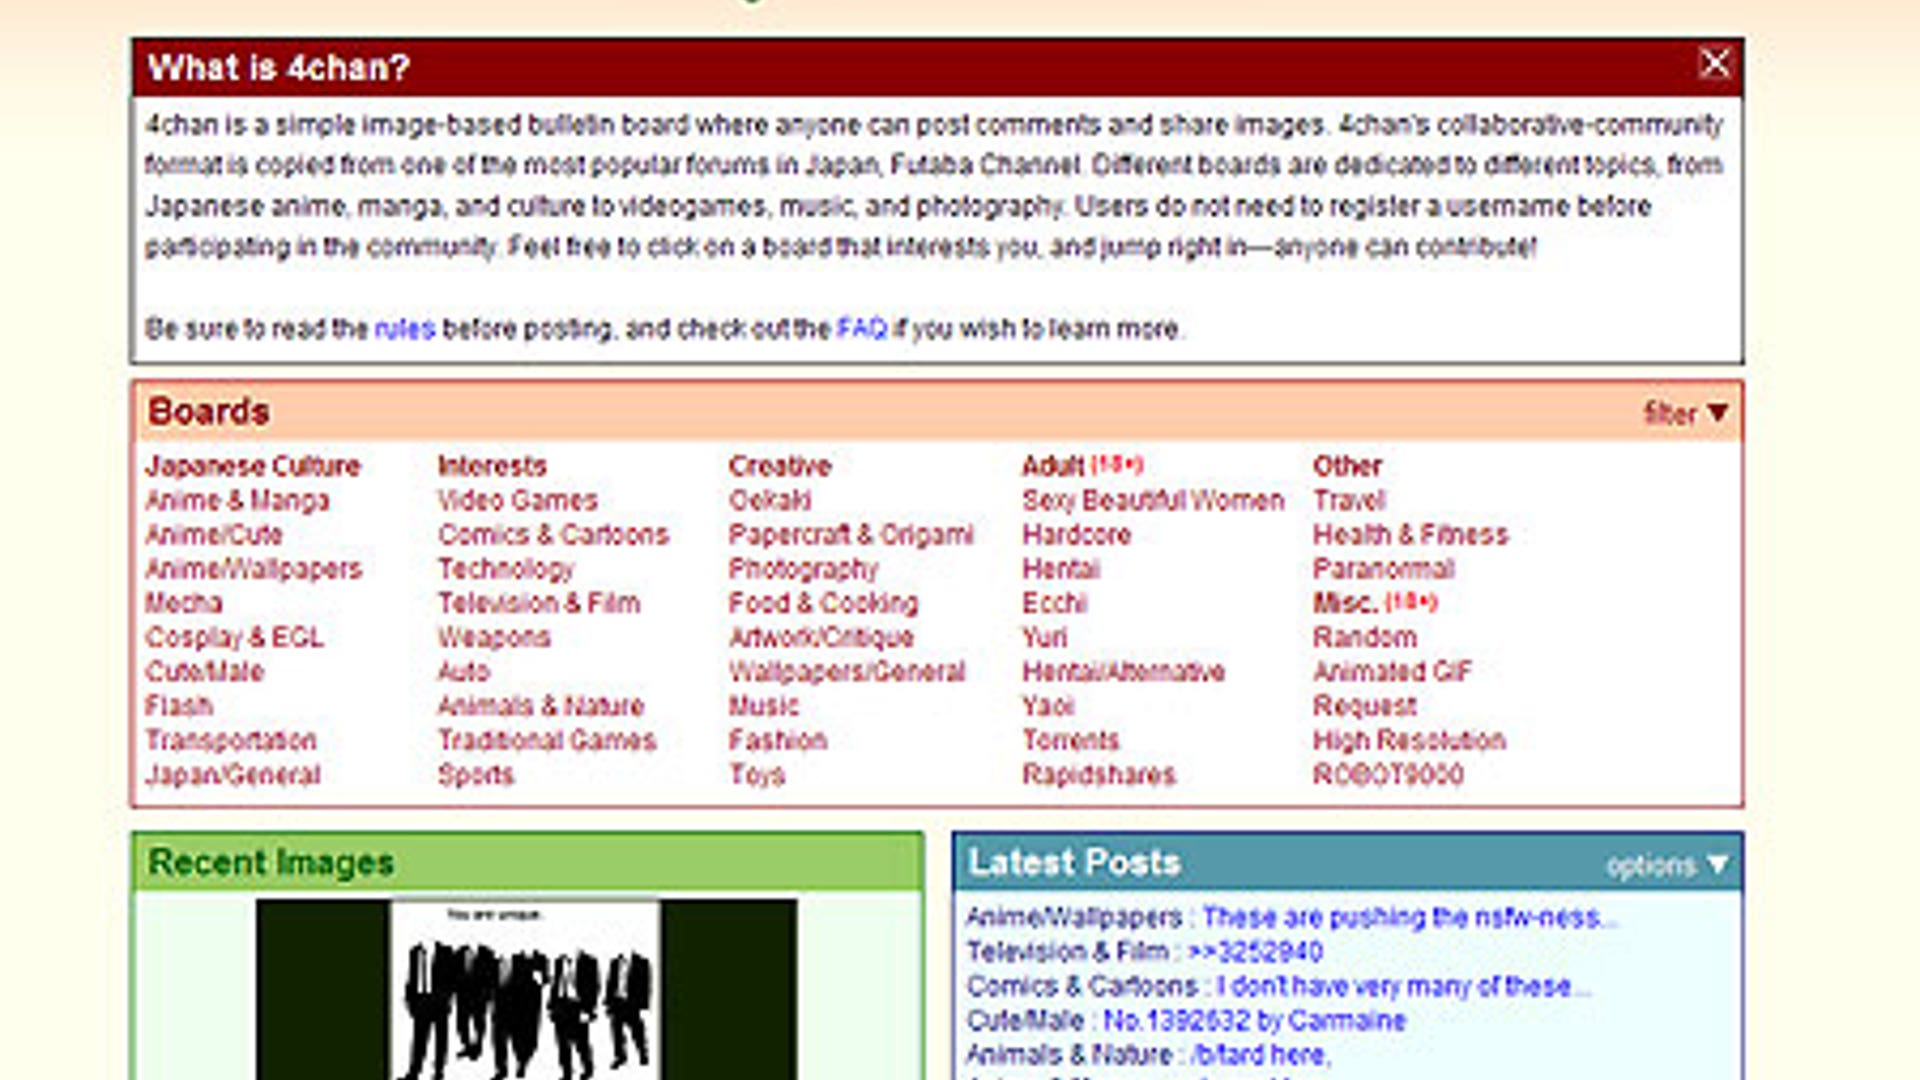
Task: Close the 'What is 4chan?' box
Action: [x=1714, y=64]
